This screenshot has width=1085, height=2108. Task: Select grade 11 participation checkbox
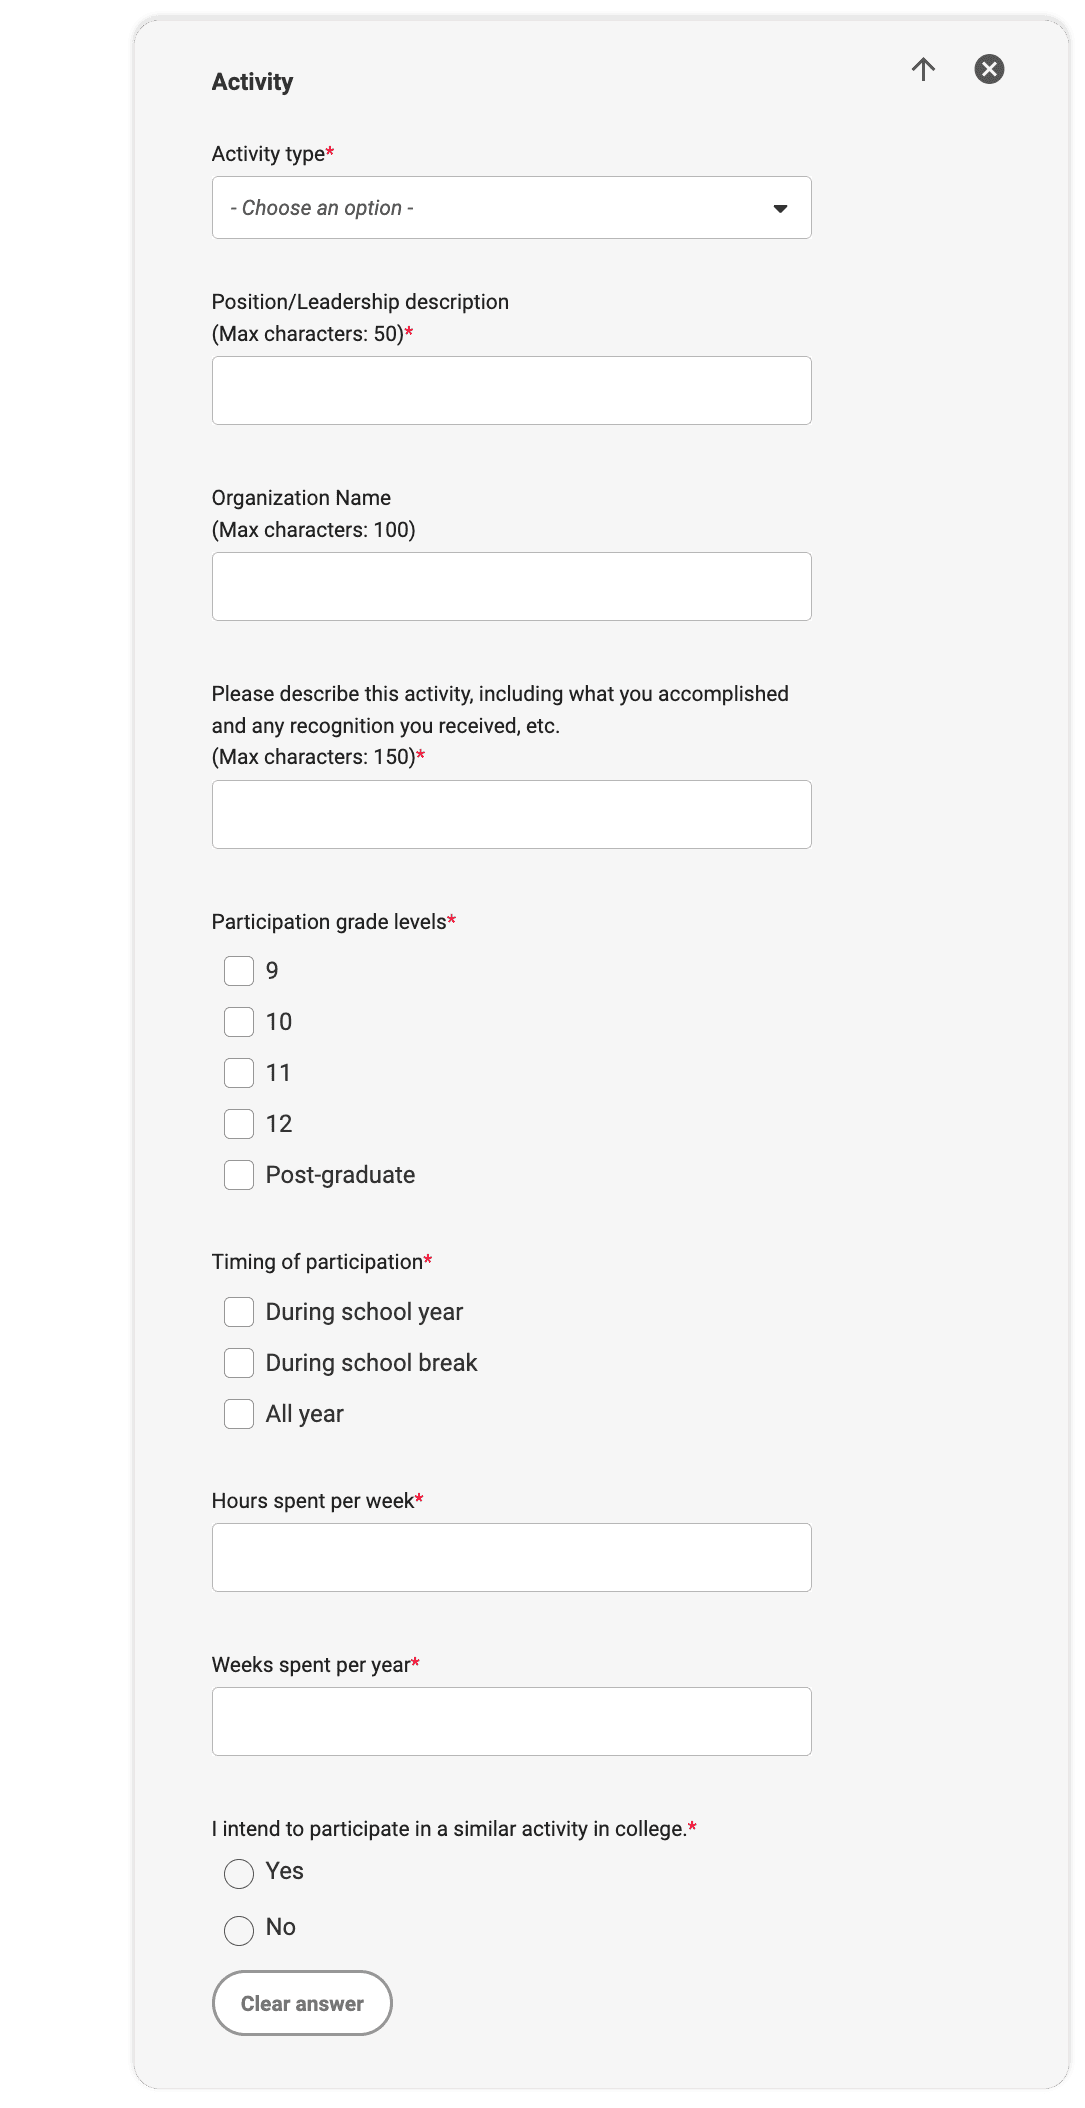(x=239, y=1073)
